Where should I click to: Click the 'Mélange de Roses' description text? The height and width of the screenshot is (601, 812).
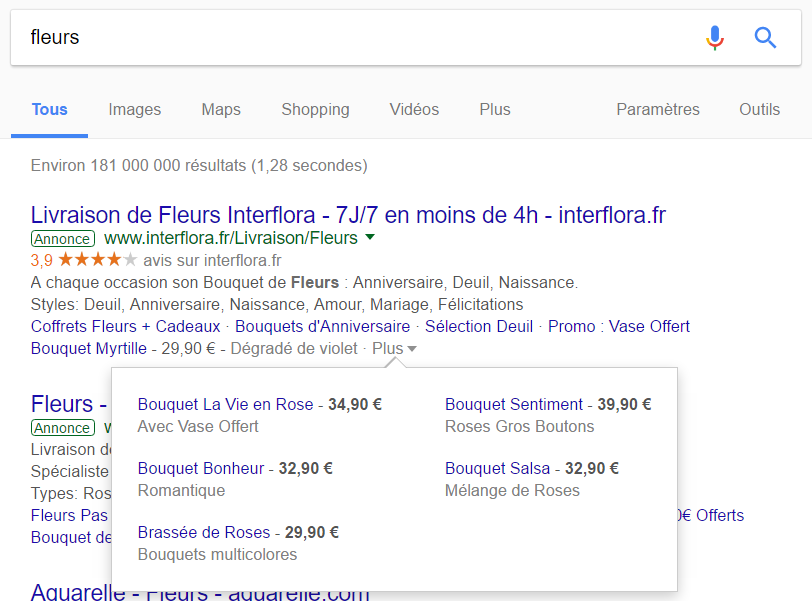tap(512, 491)
